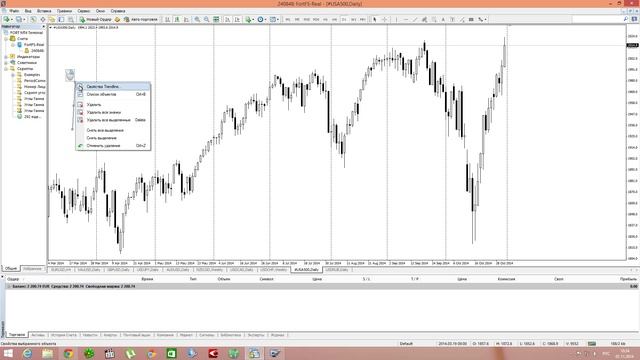Screen dimensions: 640x360
Task: Collapse the Счета tree node
Action: [6, 39]
